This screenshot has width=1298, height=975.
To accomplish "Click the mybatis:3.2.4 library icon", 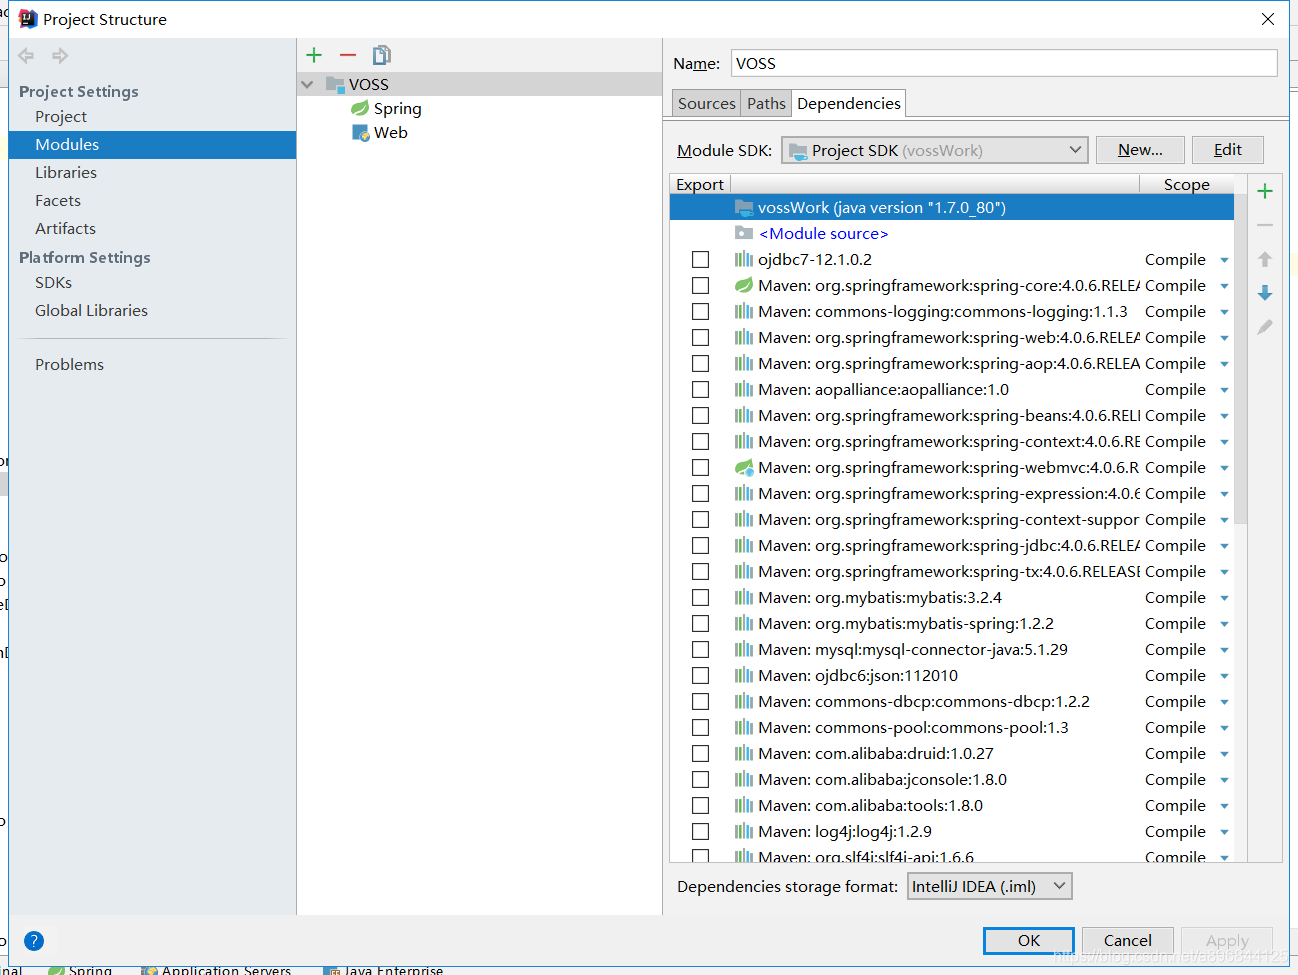I will (x=744, y=597).
